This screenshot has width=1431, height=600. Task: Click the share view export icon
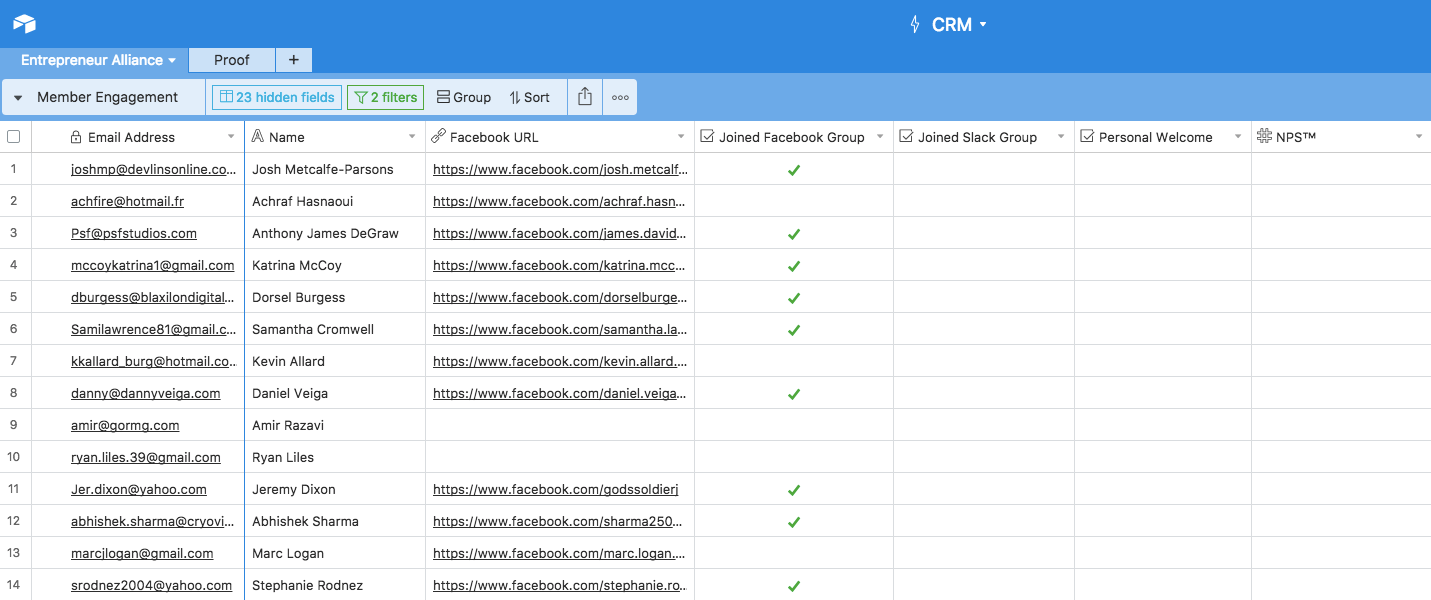585,97
